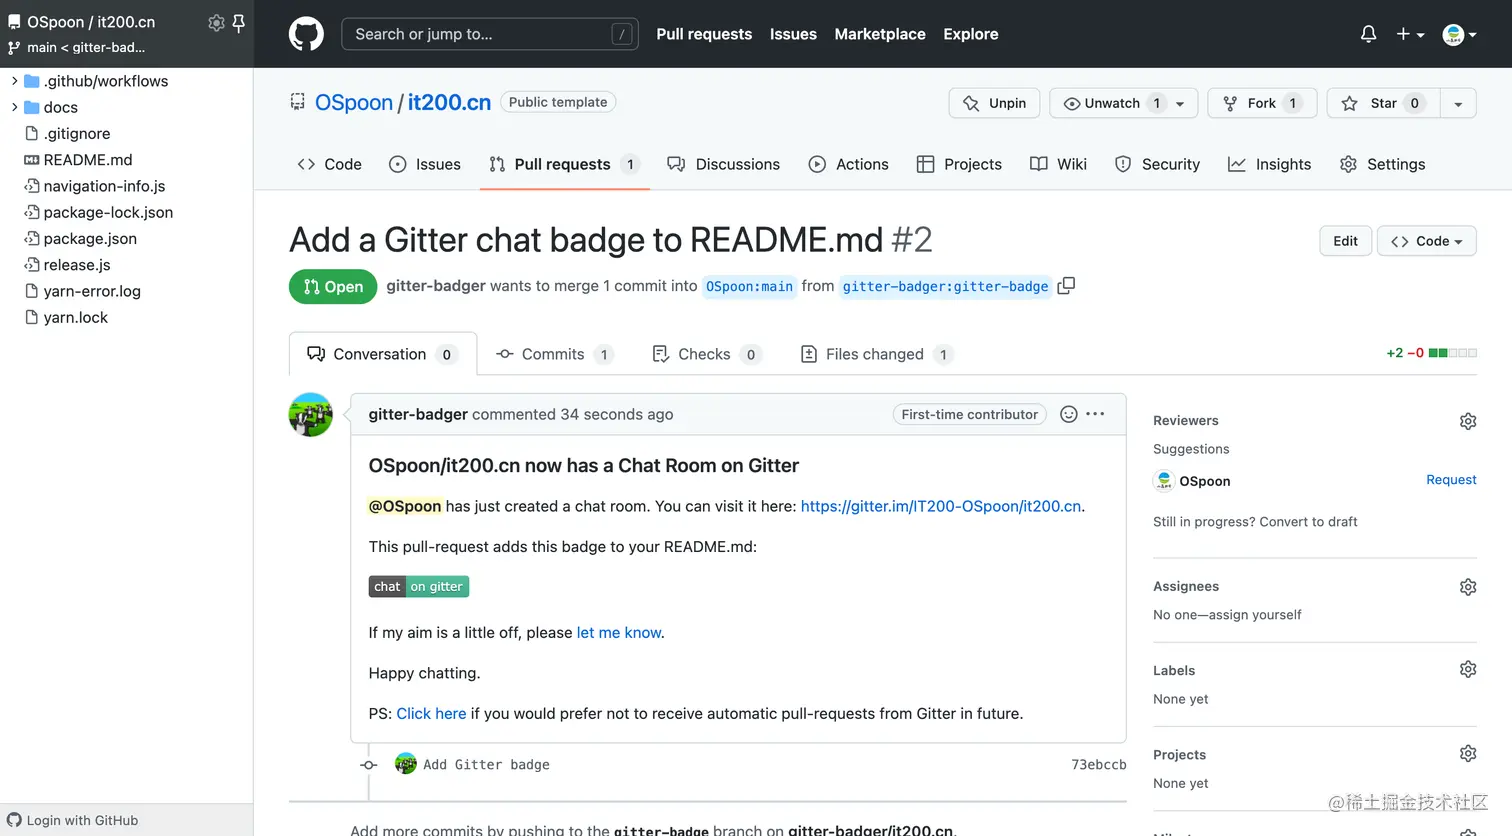Go to GitHub home via the logo

pyautogui.click(x=306, y=34)
